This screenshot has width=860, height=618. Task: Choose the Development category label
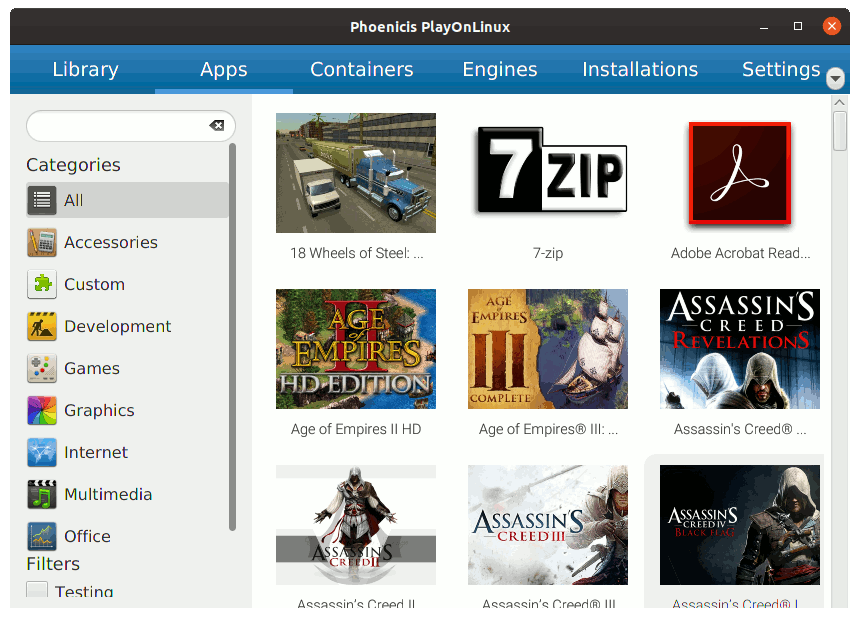(x=117, y=326)
